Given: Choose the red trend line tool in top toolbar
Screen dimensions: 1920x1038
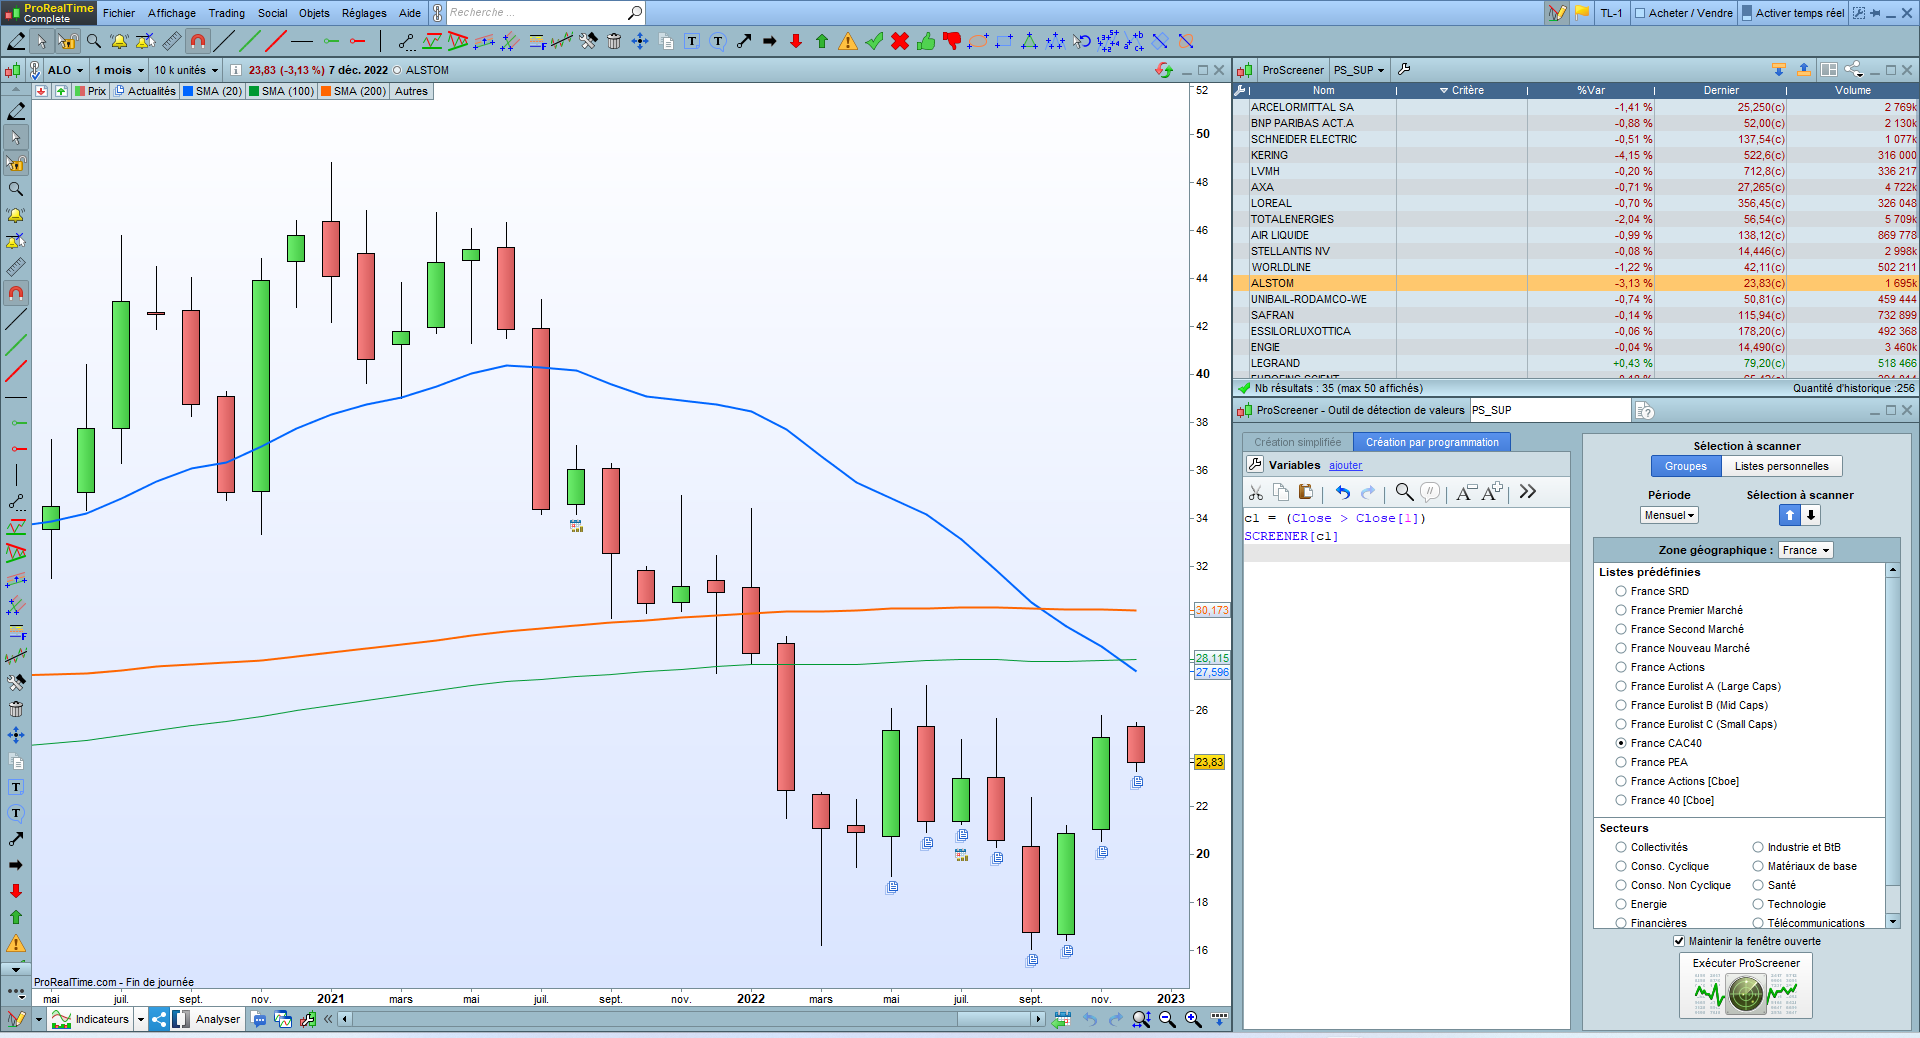Looking at the screenshot, I should coord(276,41).
